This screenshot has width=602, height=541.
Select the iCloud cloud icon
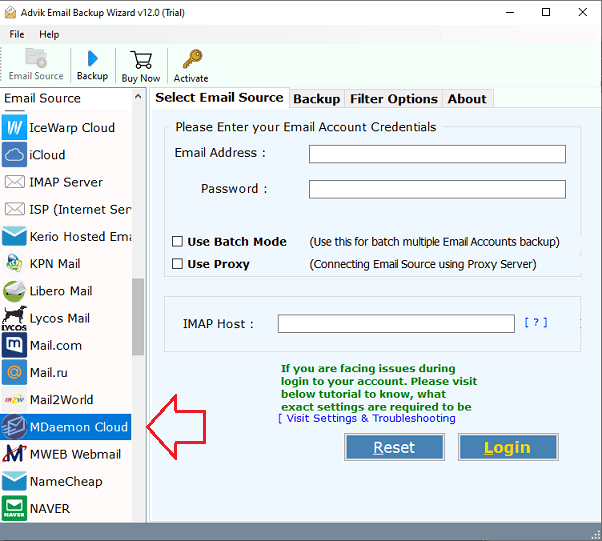(14, 155)
